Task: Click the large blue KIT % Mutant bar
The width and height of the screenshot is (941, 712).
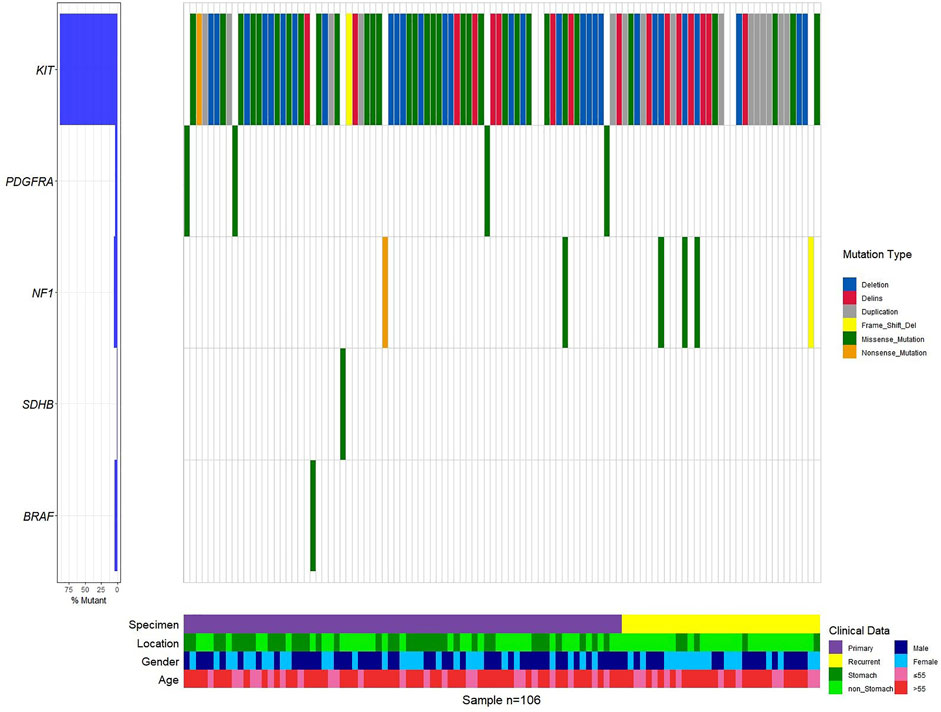Action: coord(88,70)
